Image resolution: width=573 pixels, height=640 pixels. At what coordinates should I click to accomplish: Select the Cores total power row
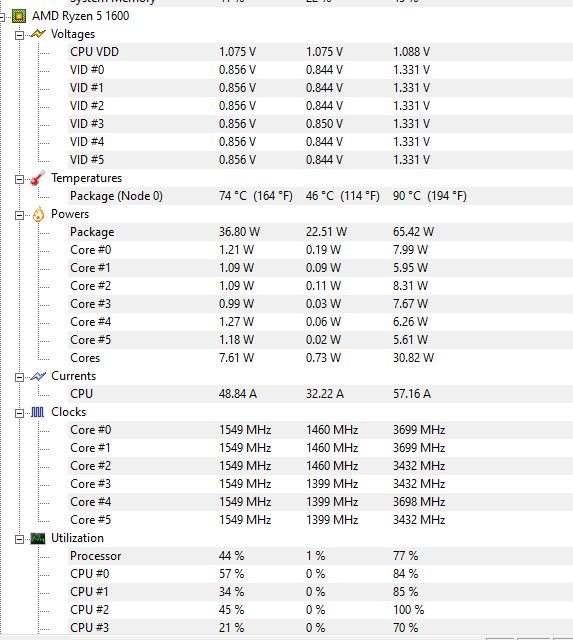[x=320, y=358]
